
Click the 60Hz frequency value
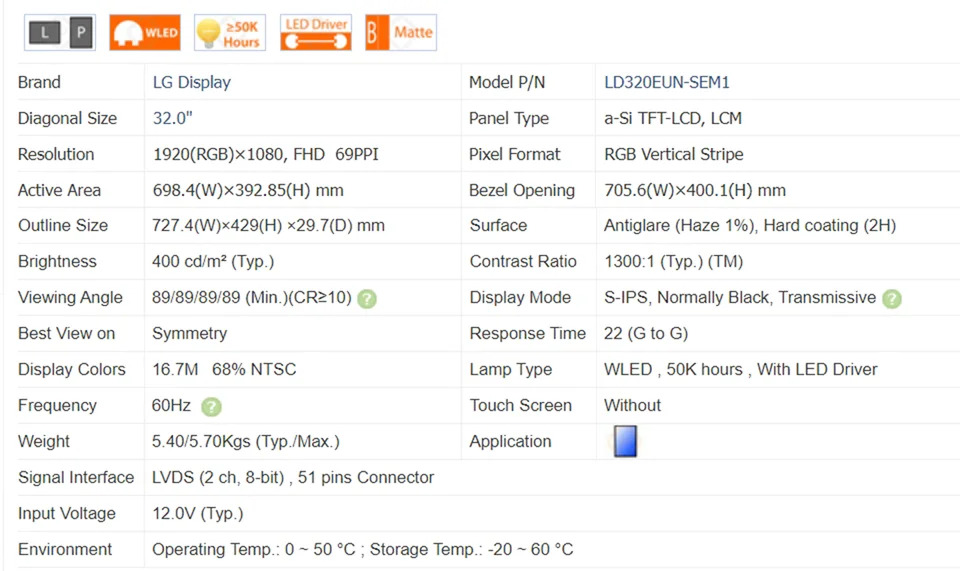171,405
